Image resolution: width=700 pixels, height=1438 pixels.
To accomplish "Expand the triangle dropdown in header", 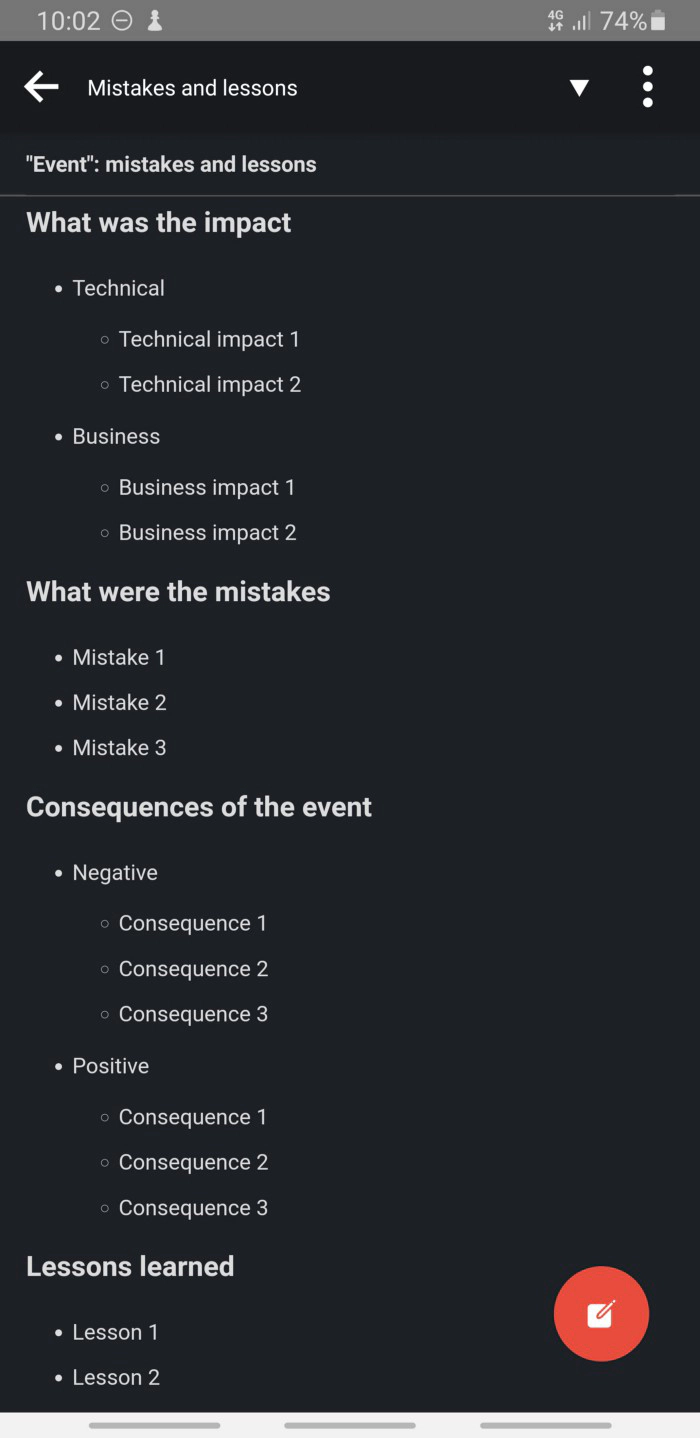I will click(579, 88).
